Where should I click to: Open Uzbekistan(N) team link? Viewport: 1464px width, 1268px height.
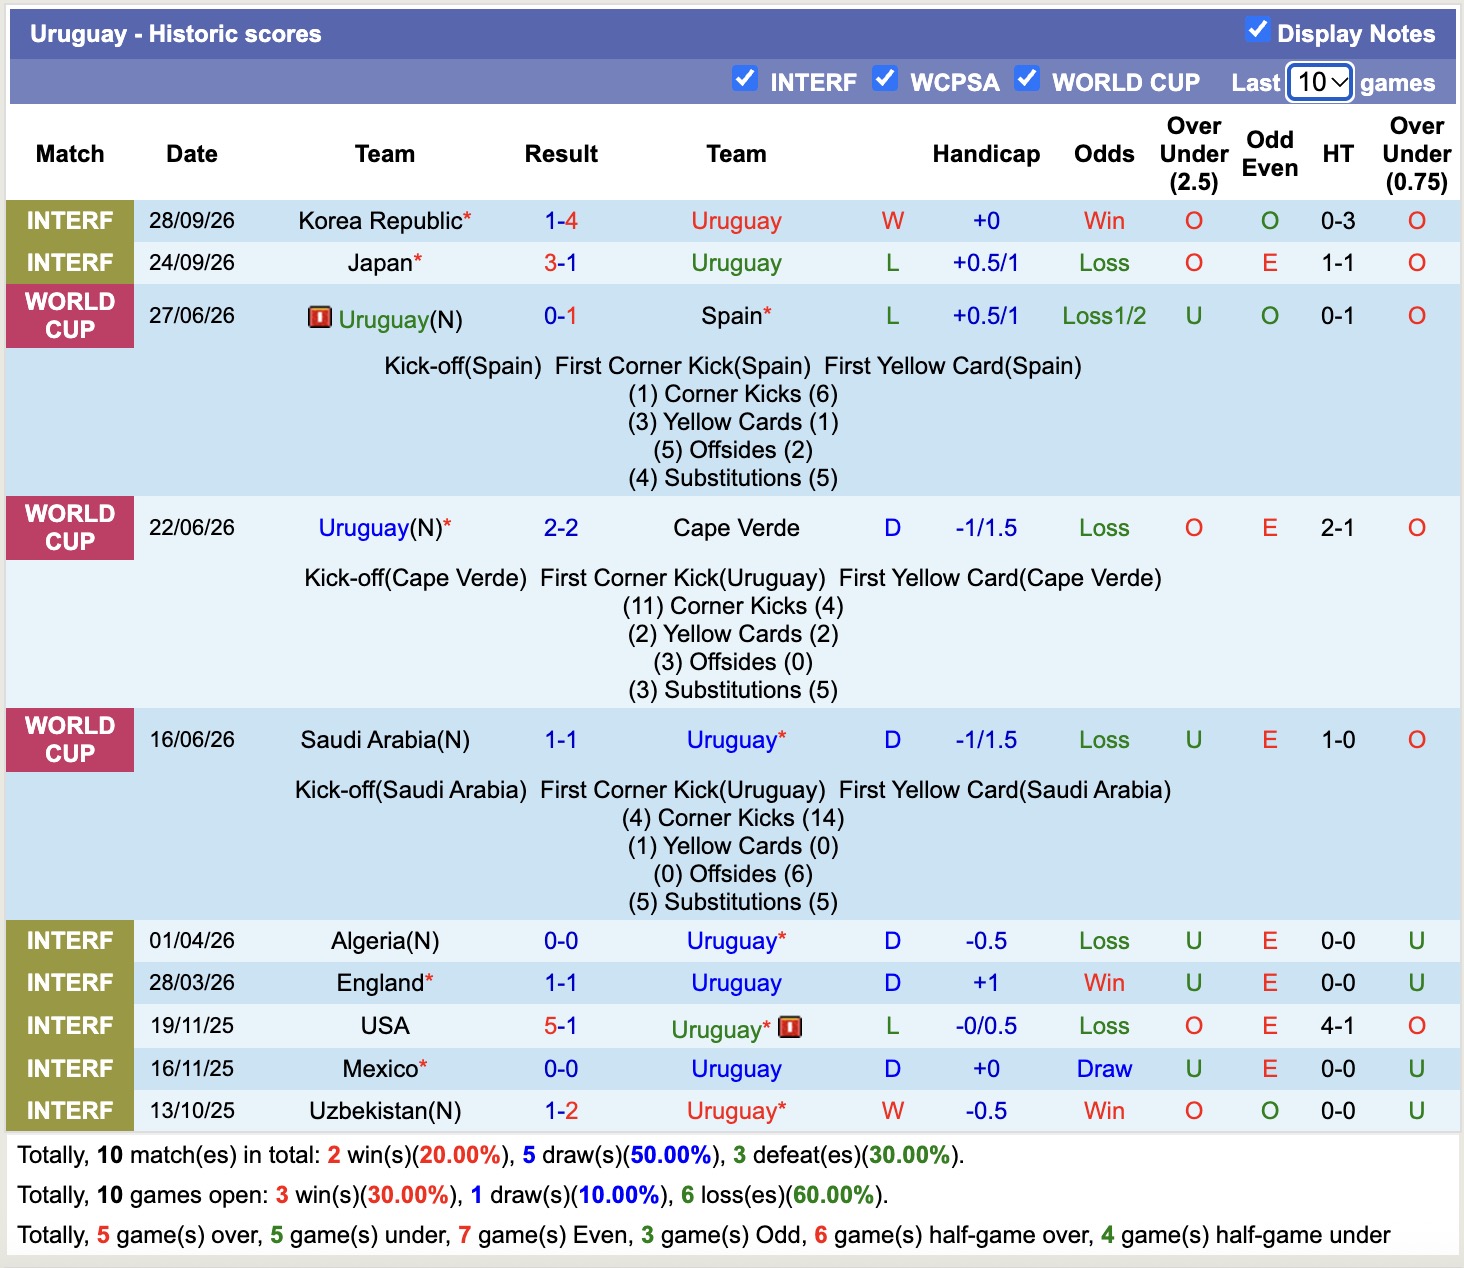(385, 1111)
